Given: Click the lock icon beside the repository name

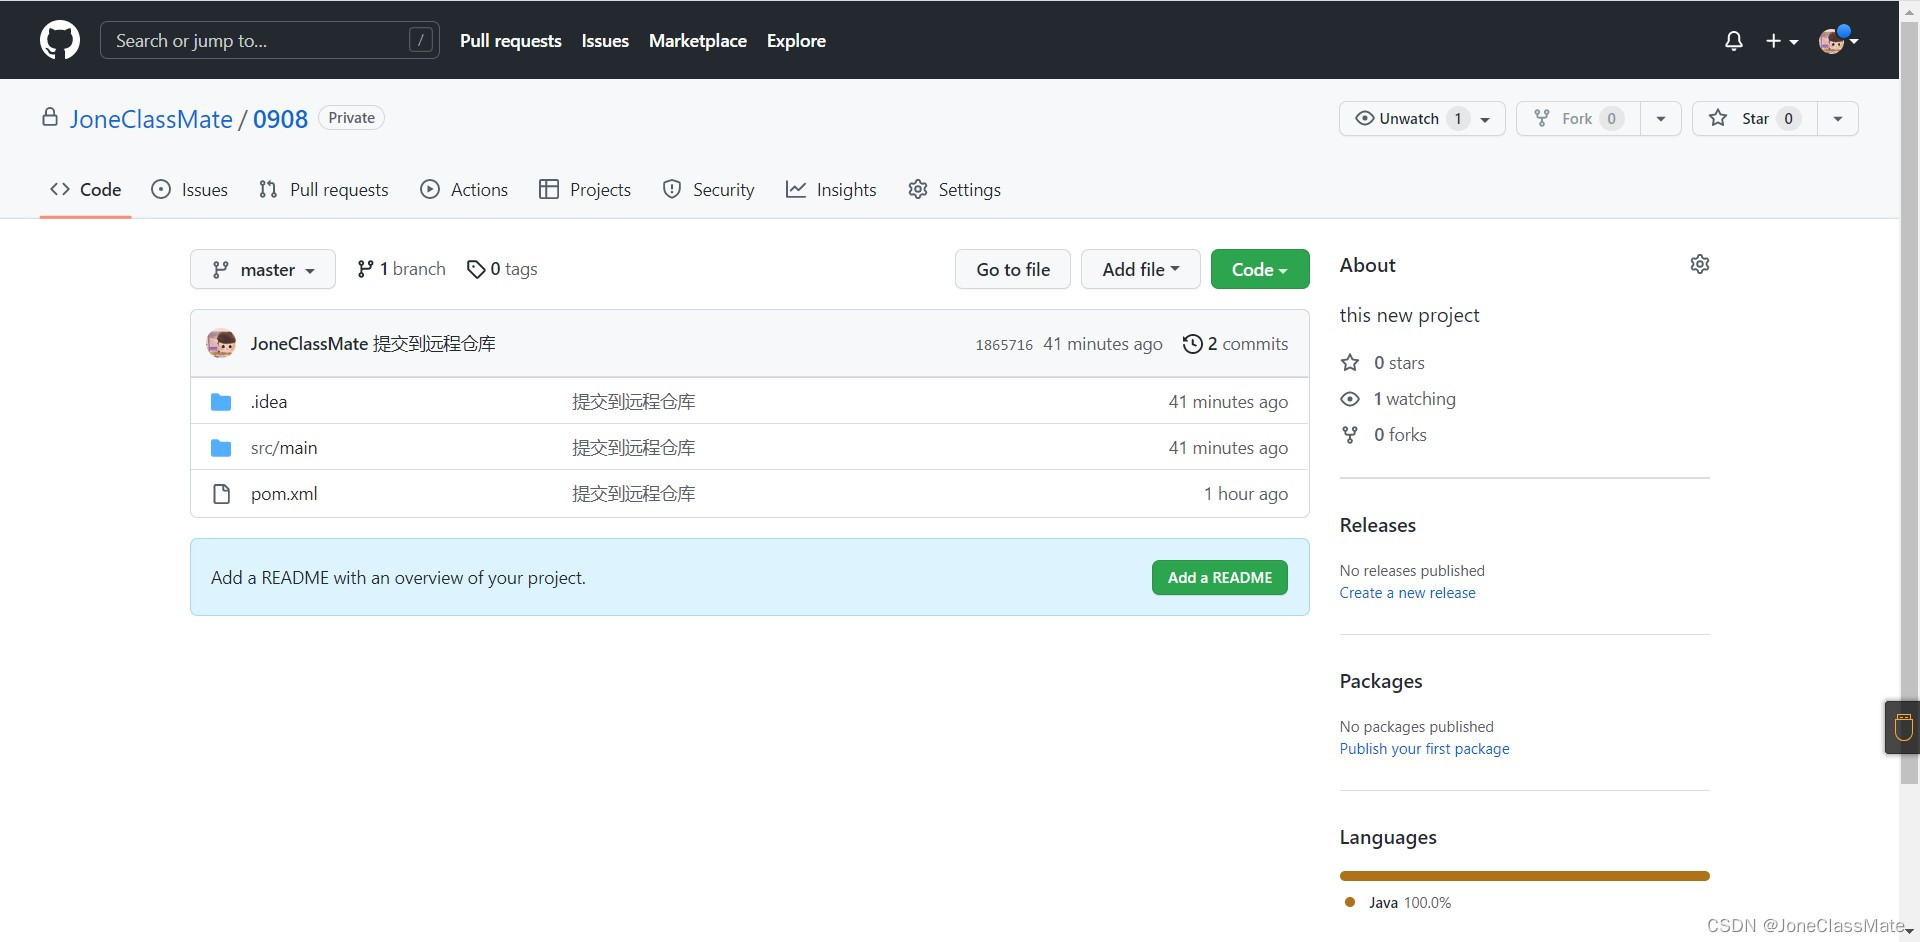Looking at the screenshot, I should [50, 118].
